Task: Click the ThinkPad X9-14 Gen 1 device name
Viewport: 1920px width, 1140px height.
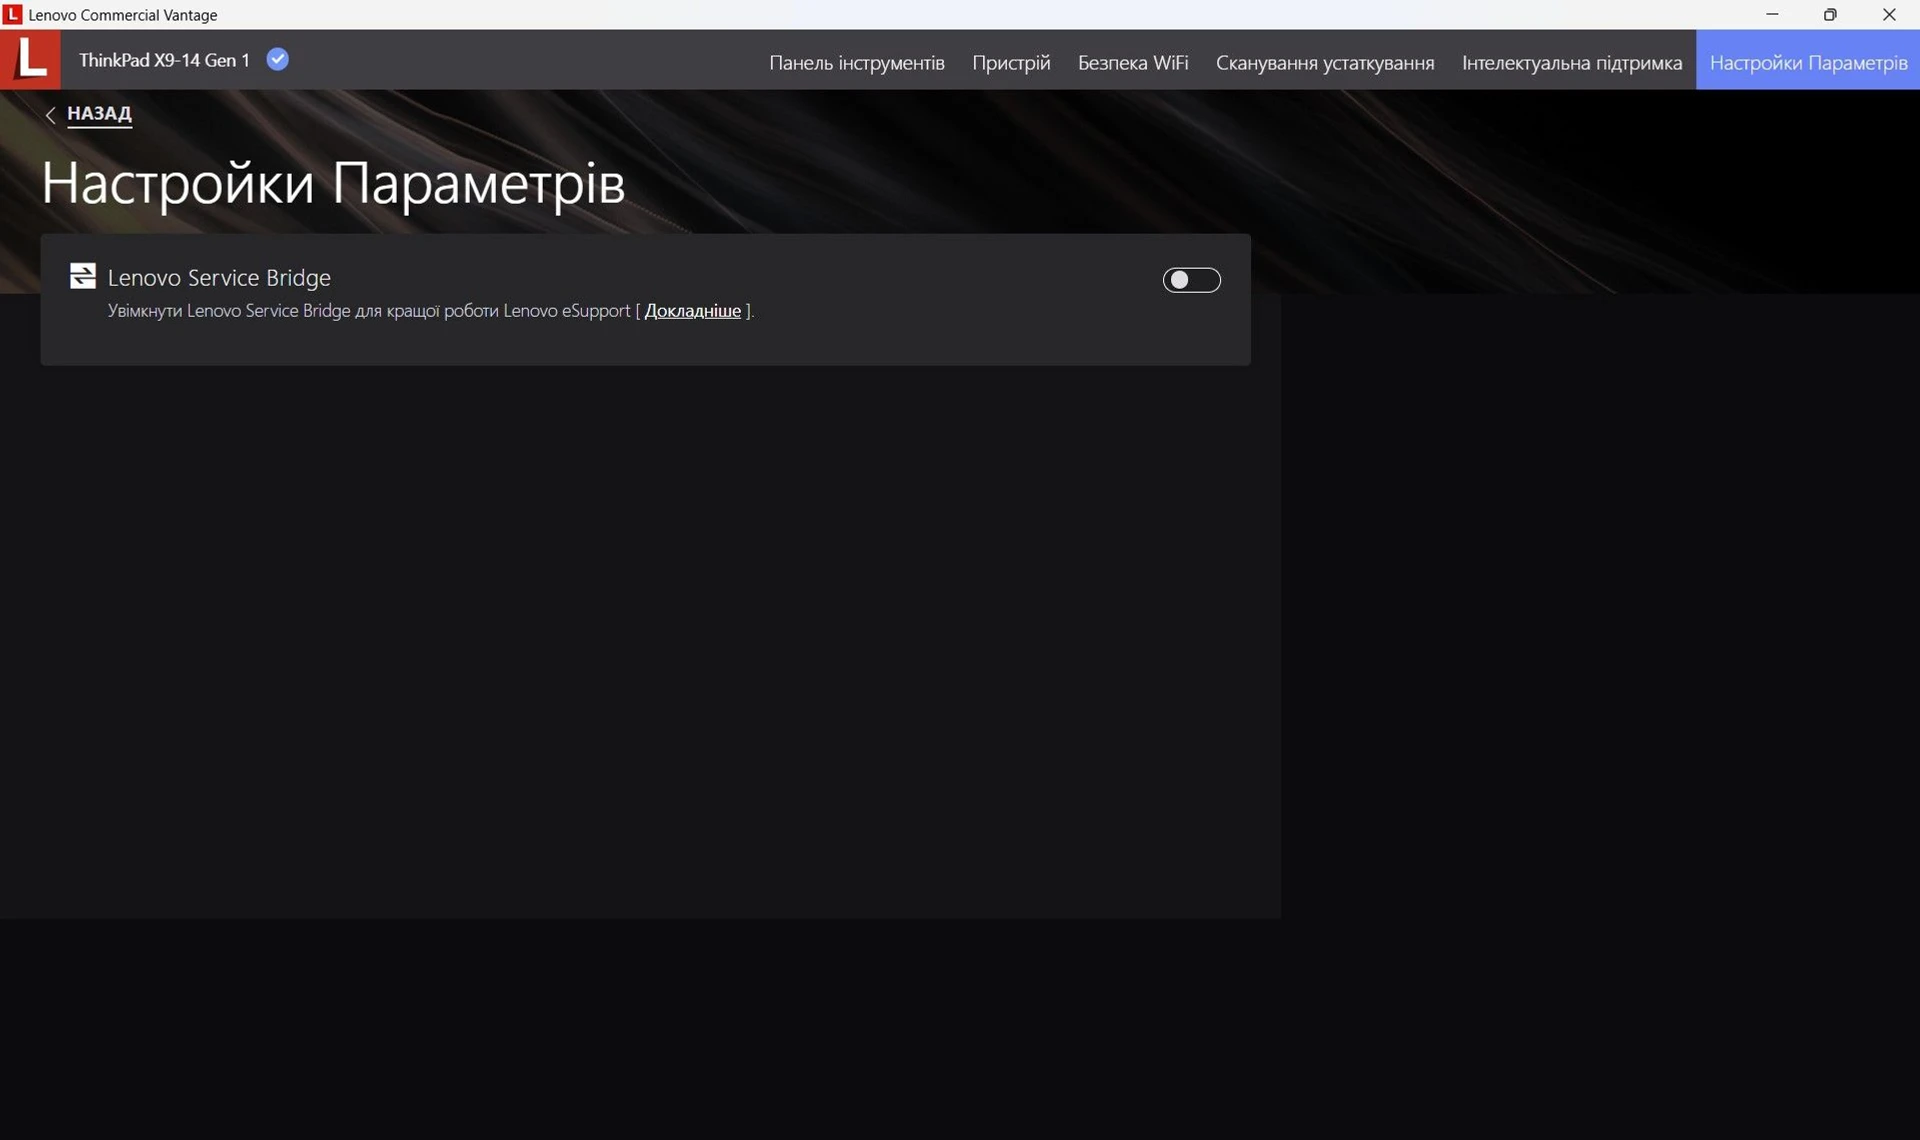Action: click(x=164, y=60)
